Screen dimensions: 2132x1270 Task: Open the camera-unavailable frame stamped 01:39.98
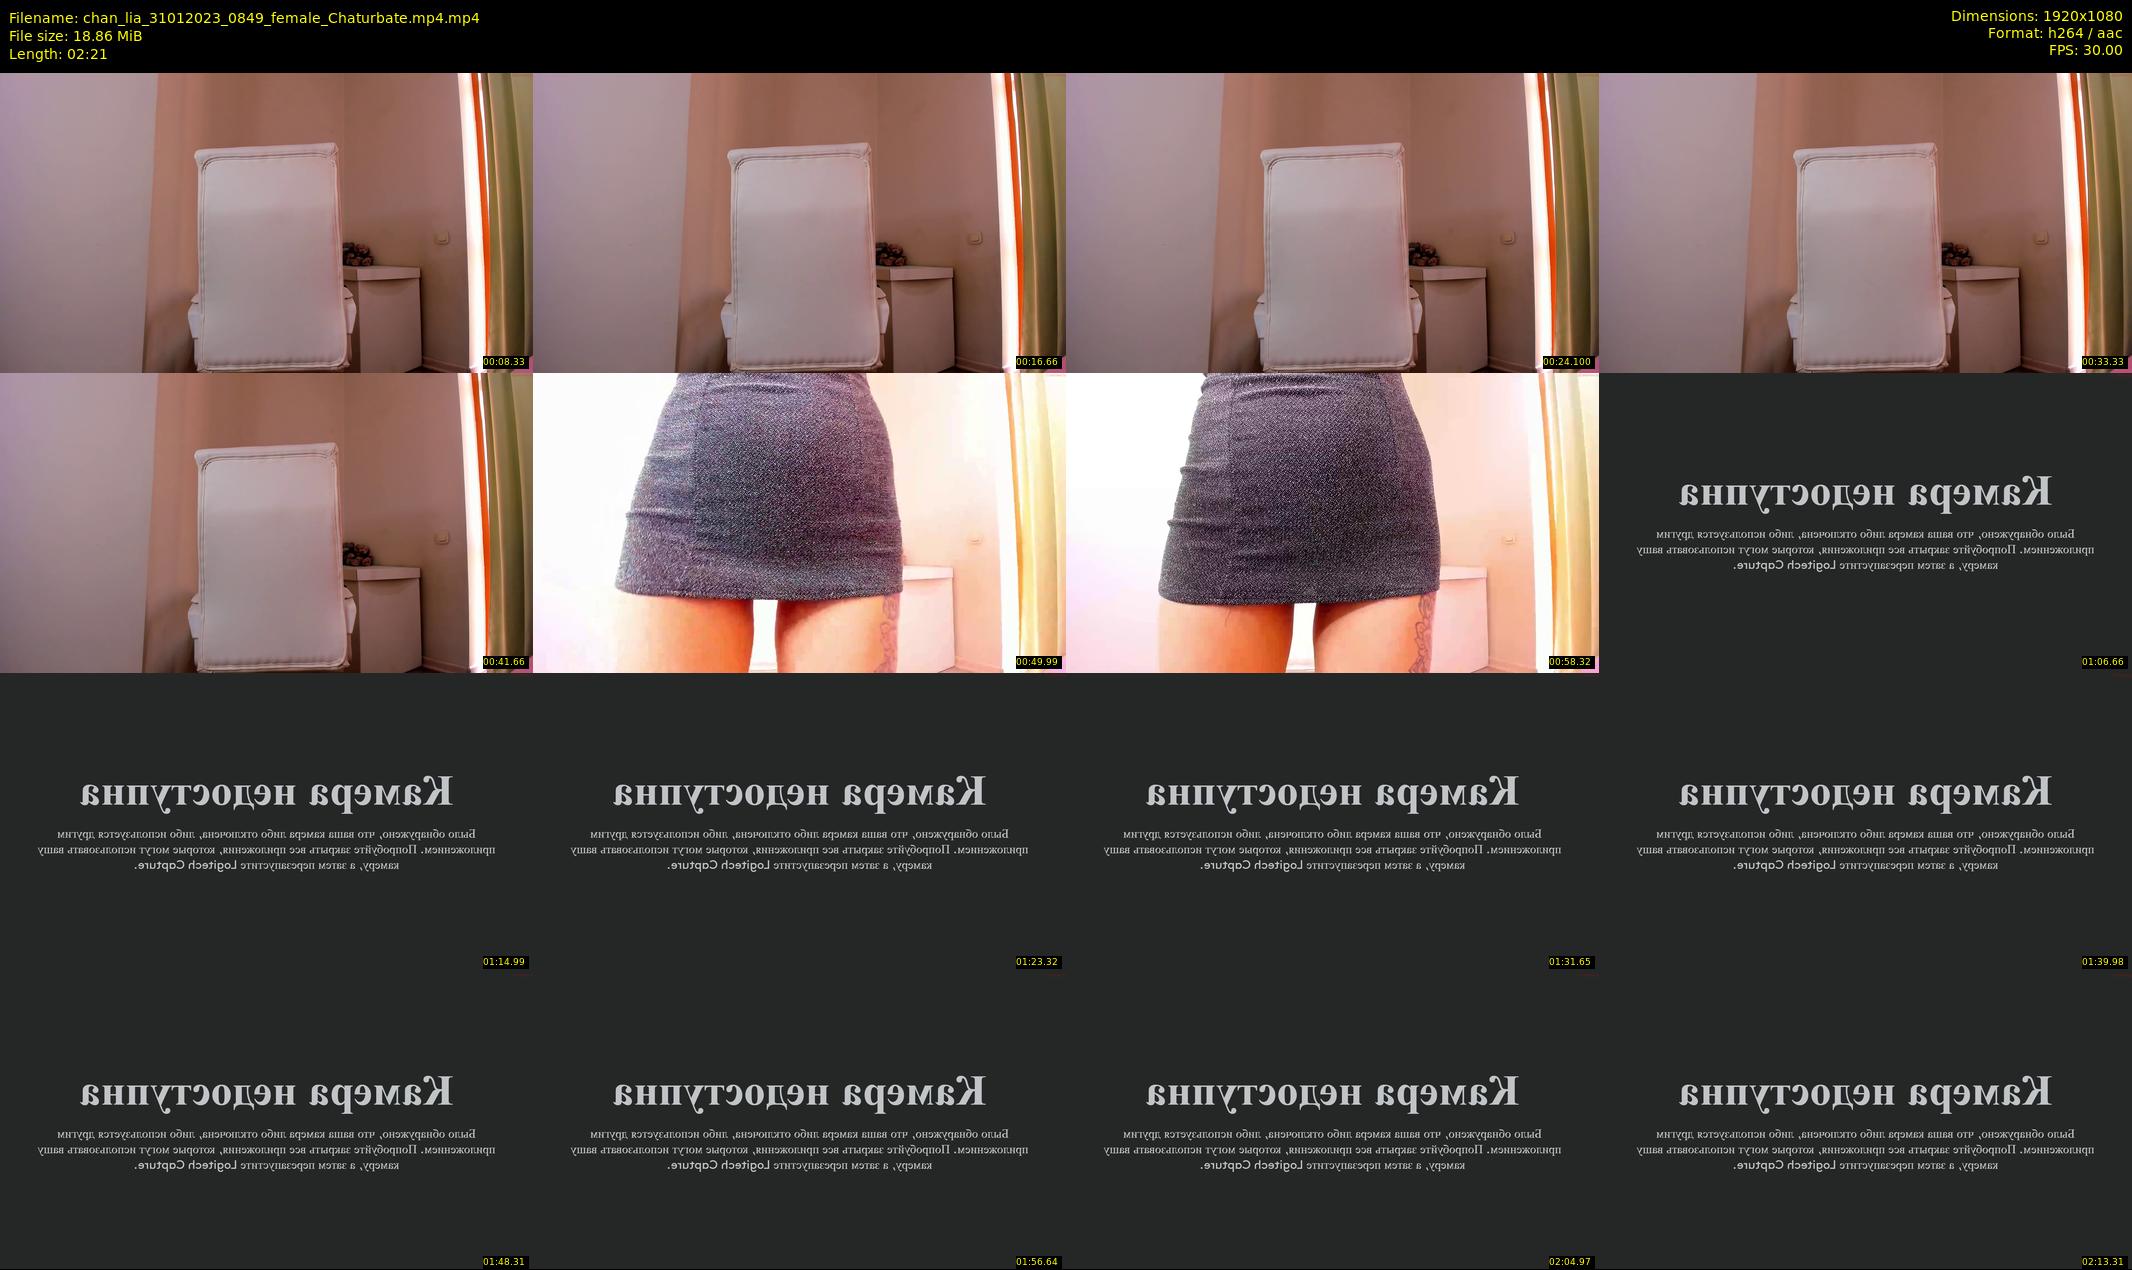point(1865,822)
